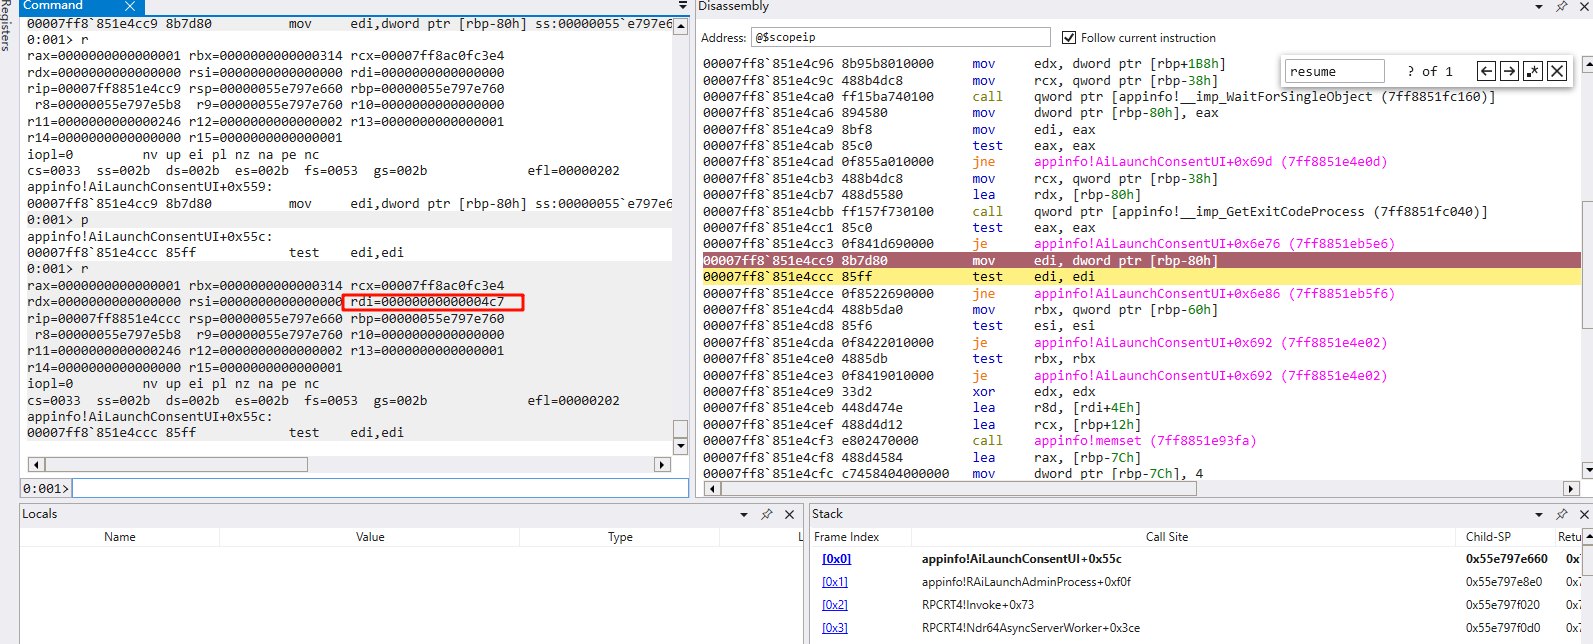The image size is (1593, 644).
Task: Close the Disassembly pane
Action: (1585, 7)
